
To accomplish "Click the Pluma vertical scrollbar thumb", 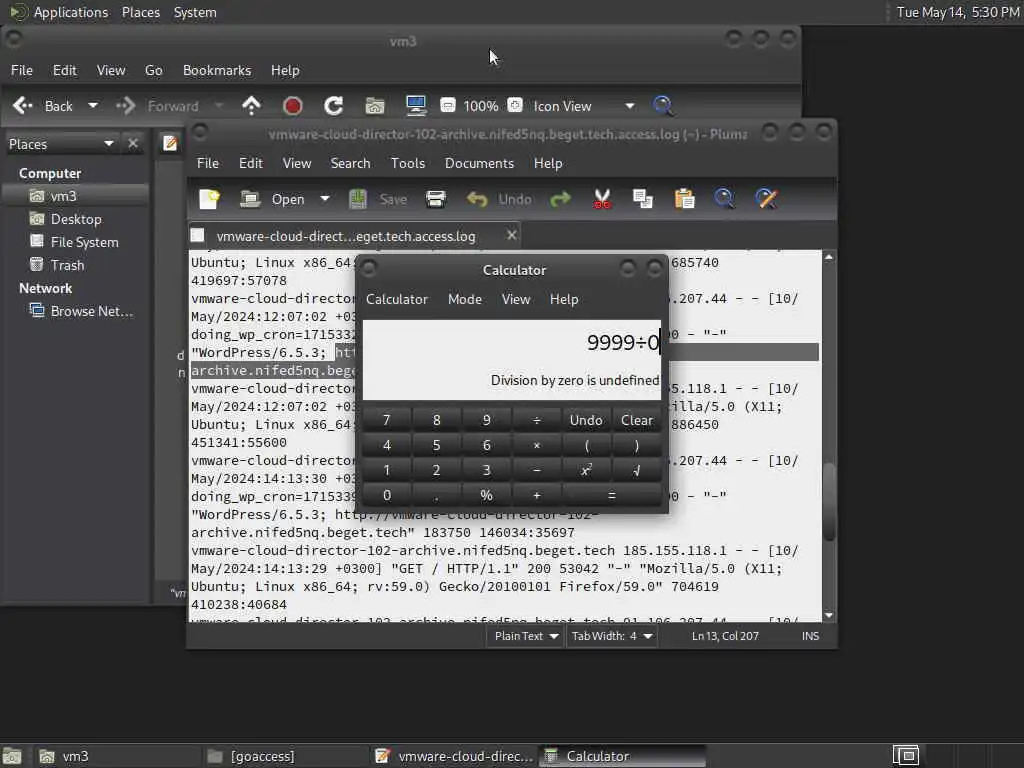I will pyautogui.click(x=829, y=501).
